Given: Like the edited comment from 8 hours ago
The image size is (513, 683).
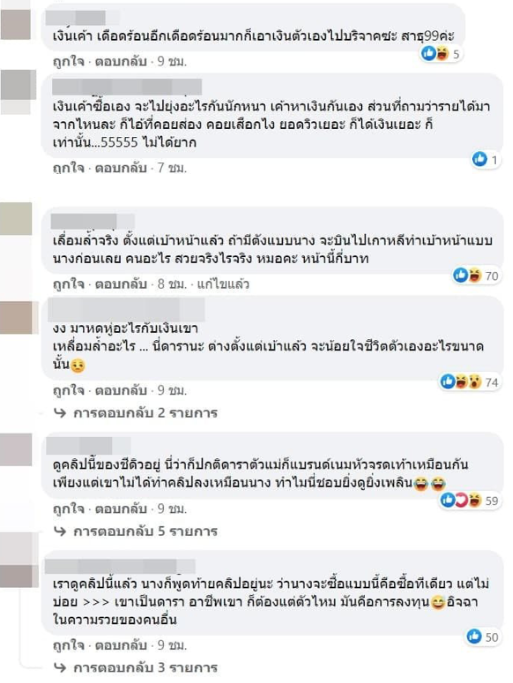Looking at the screenshot, I should pyautogui.click(x=68, y=284).
